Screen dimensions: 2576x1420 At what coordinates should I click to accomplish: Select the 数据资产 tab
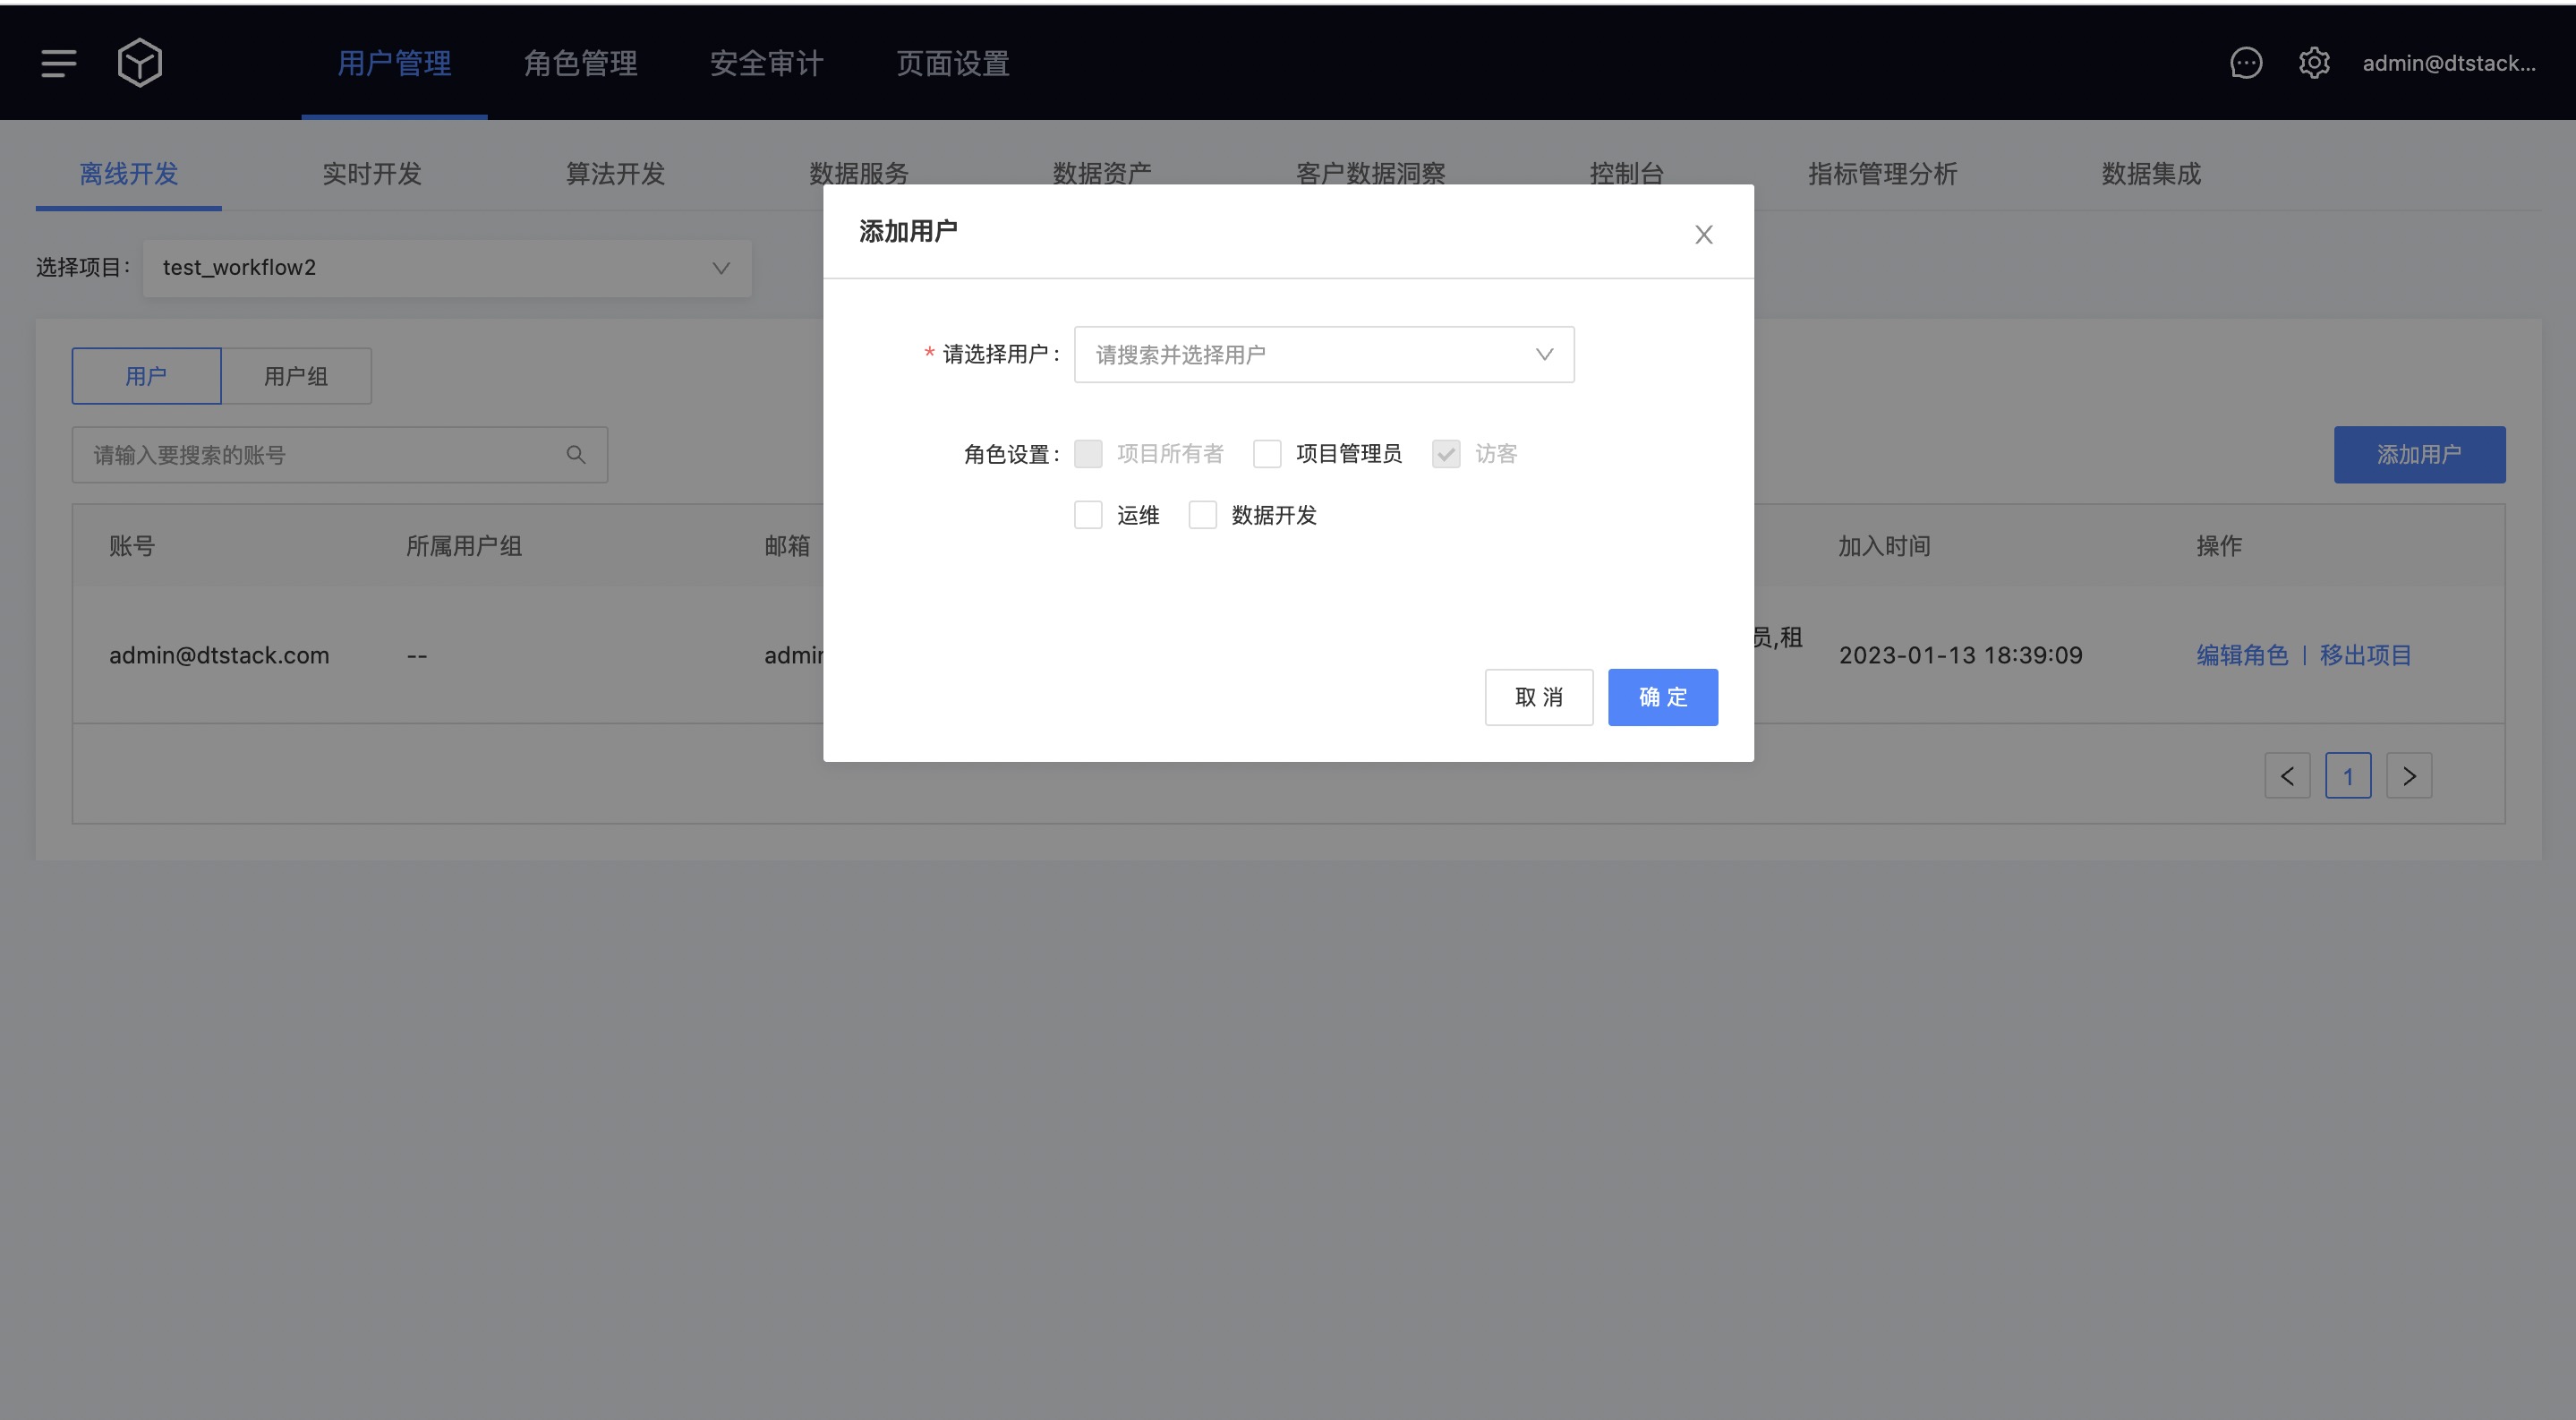[x=1102, y=174]
